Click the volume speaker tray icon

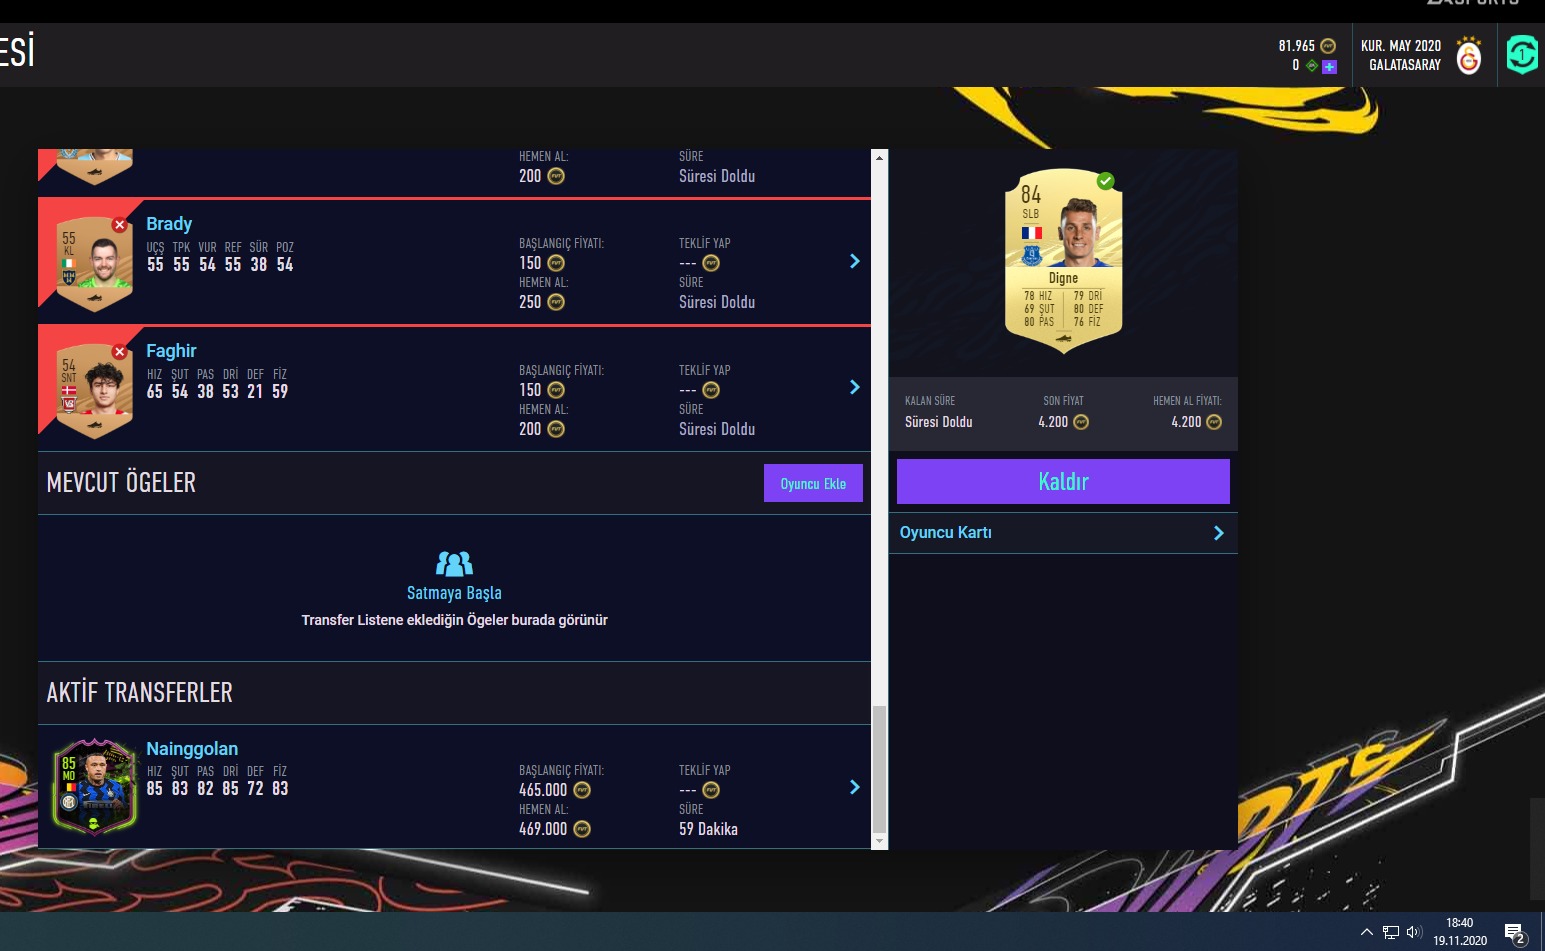pos(1414,932)
